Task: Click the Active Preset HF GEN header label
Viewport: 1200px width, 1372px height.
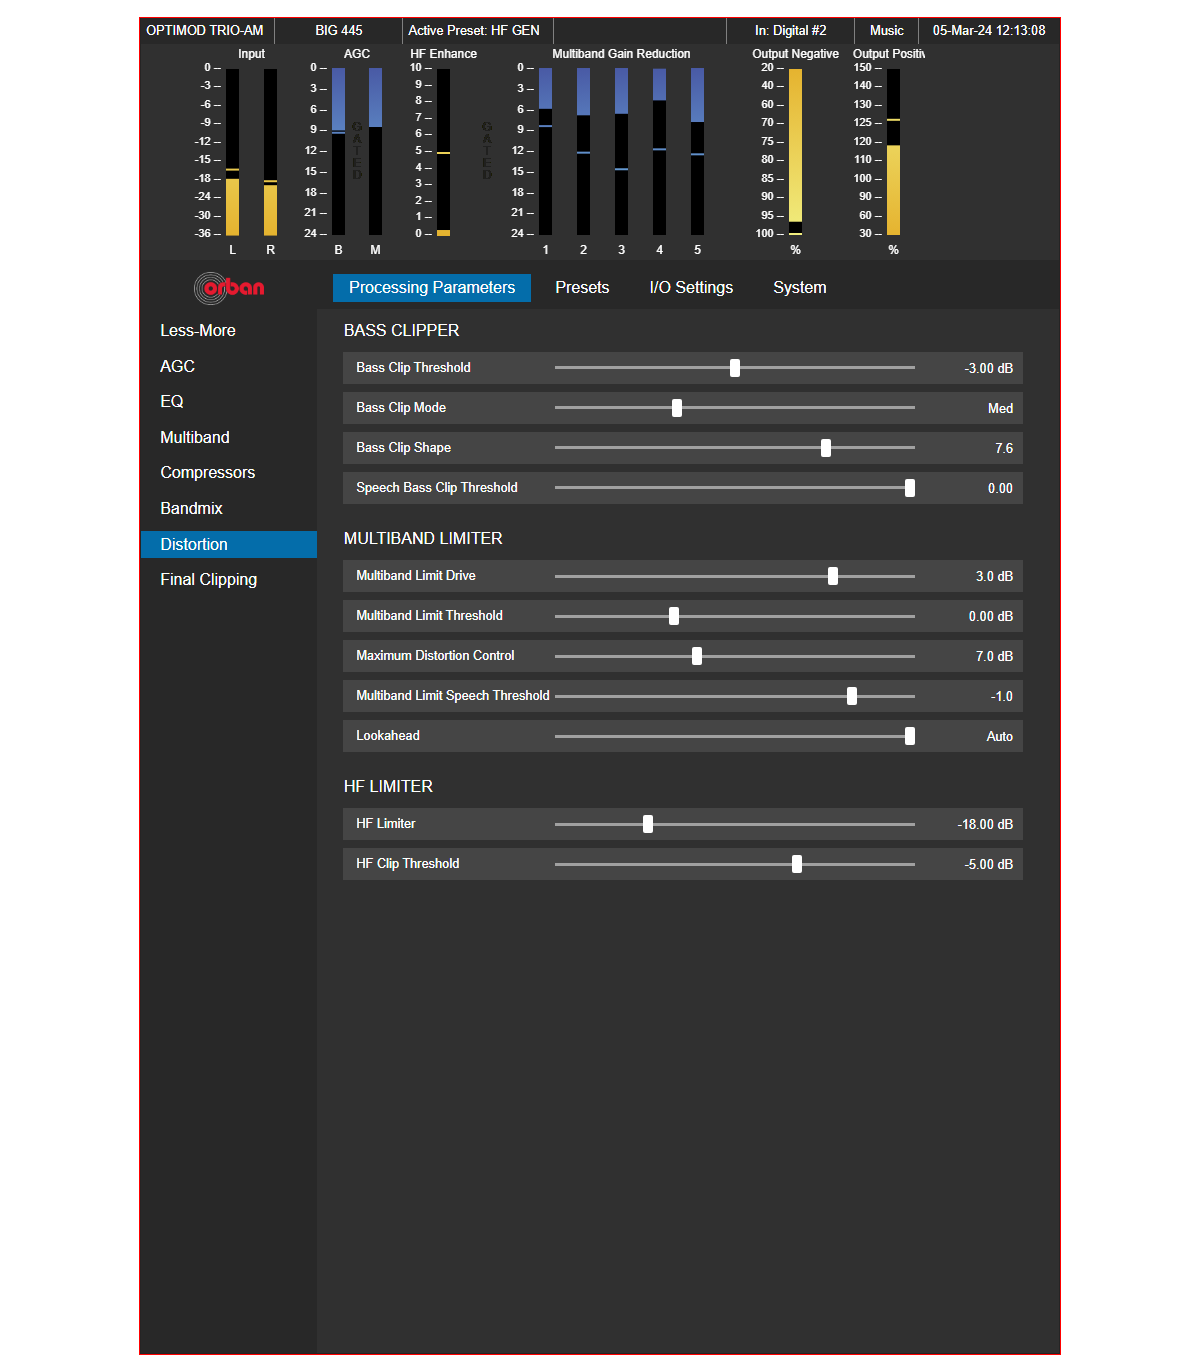Action: (474, 31)
